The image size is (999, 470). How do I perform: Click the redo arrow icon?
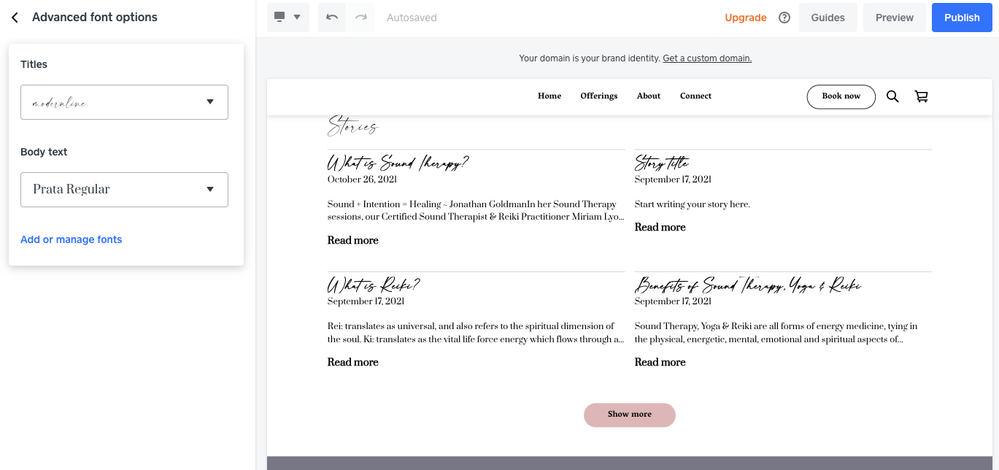361,17
